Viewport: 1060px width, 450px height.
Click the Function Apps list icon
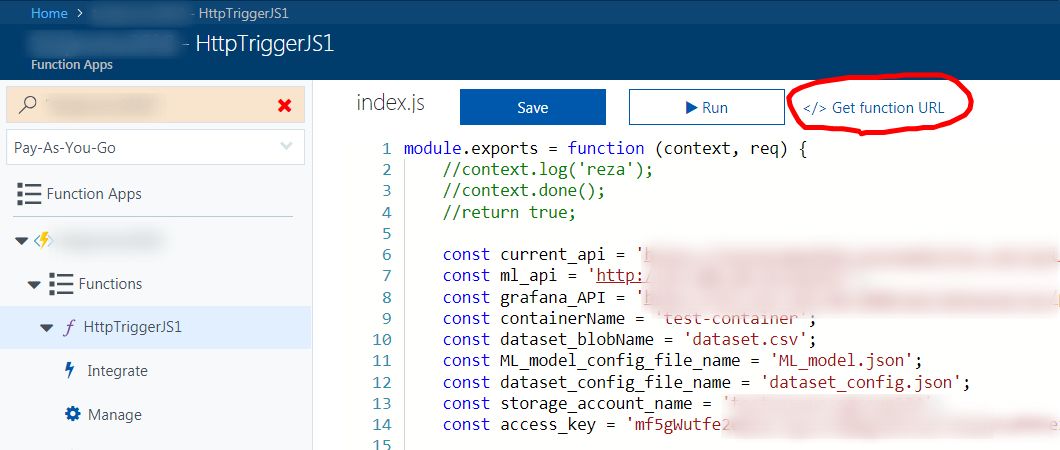click(29, 194)
